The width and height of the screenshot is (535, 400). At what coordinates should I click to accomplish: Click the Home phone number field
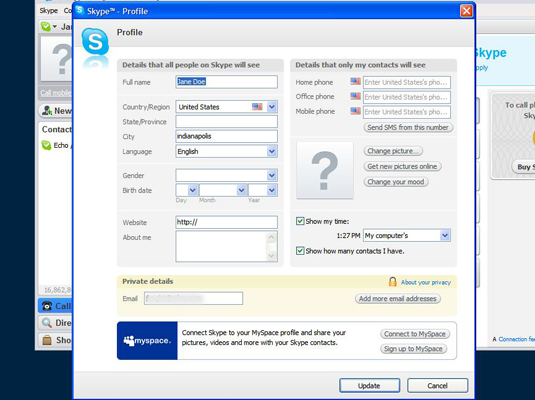[x=407, y=82]
